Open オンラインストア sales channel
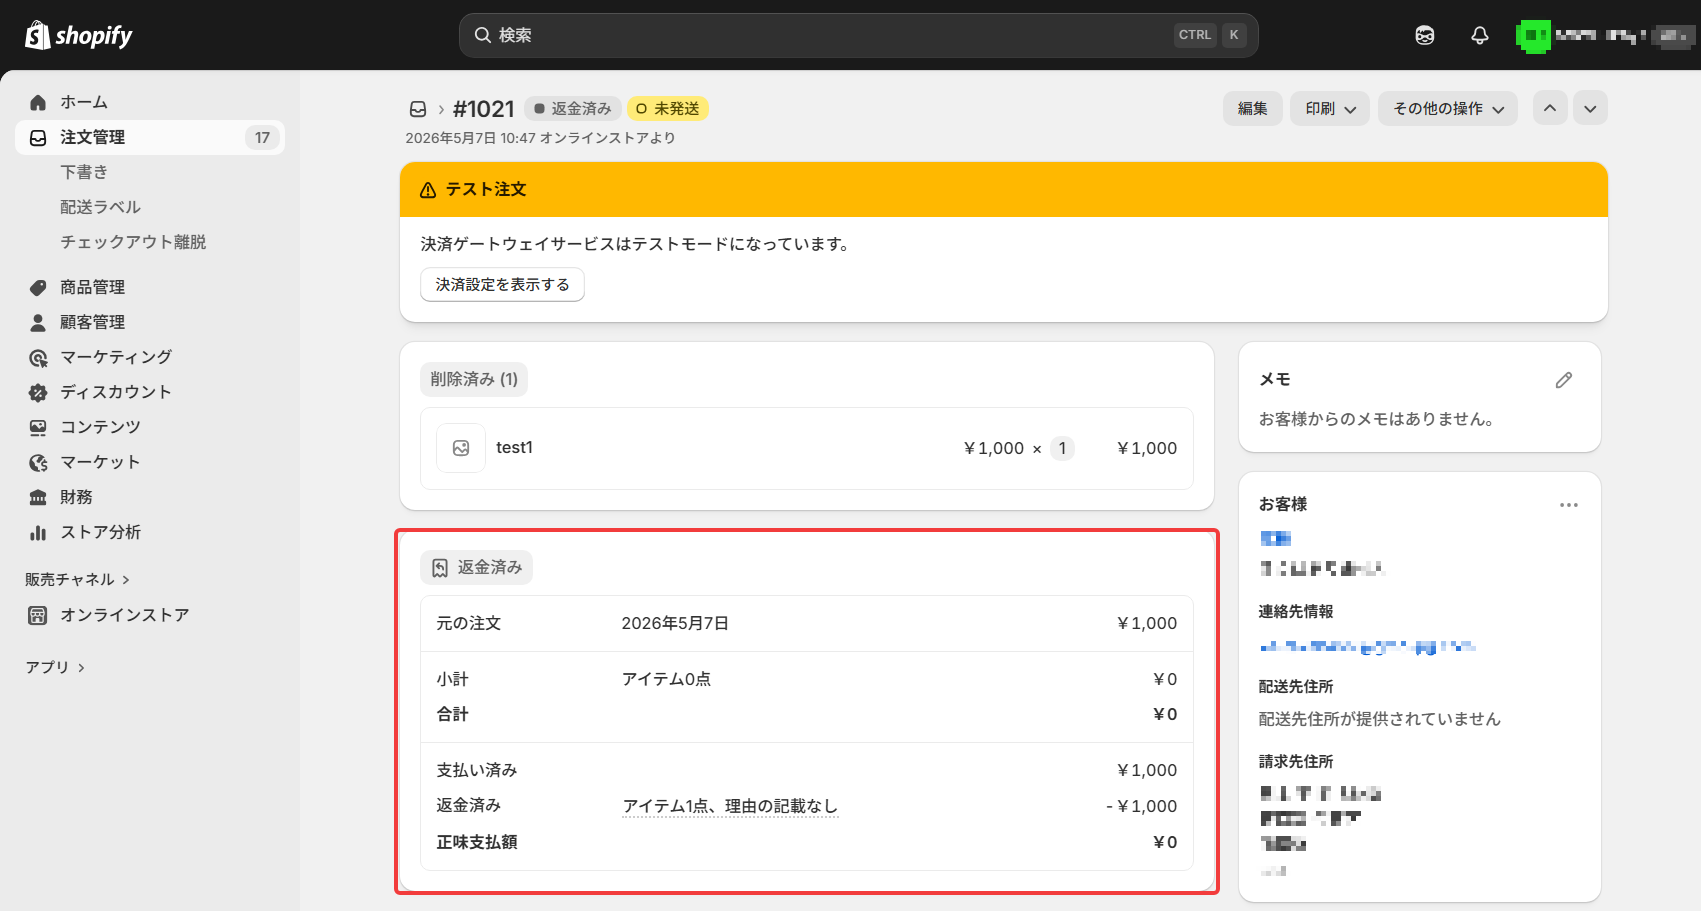The height and width of the screenshot is (911, 1701). [150, 615]
